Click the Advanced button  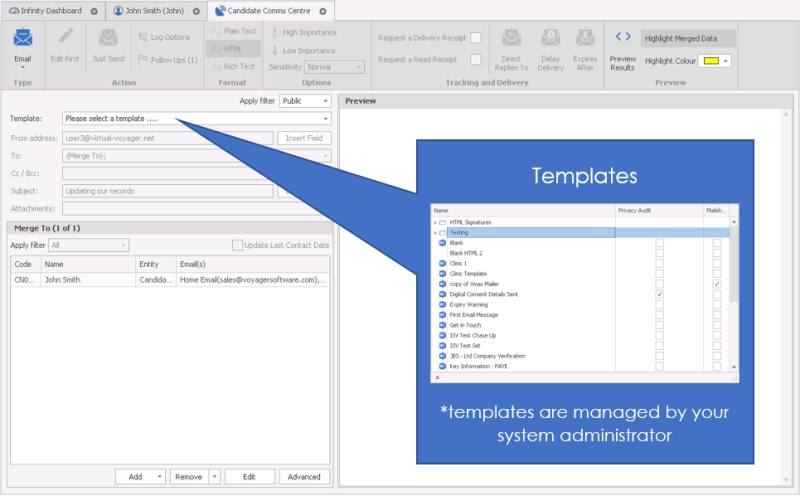305,477
